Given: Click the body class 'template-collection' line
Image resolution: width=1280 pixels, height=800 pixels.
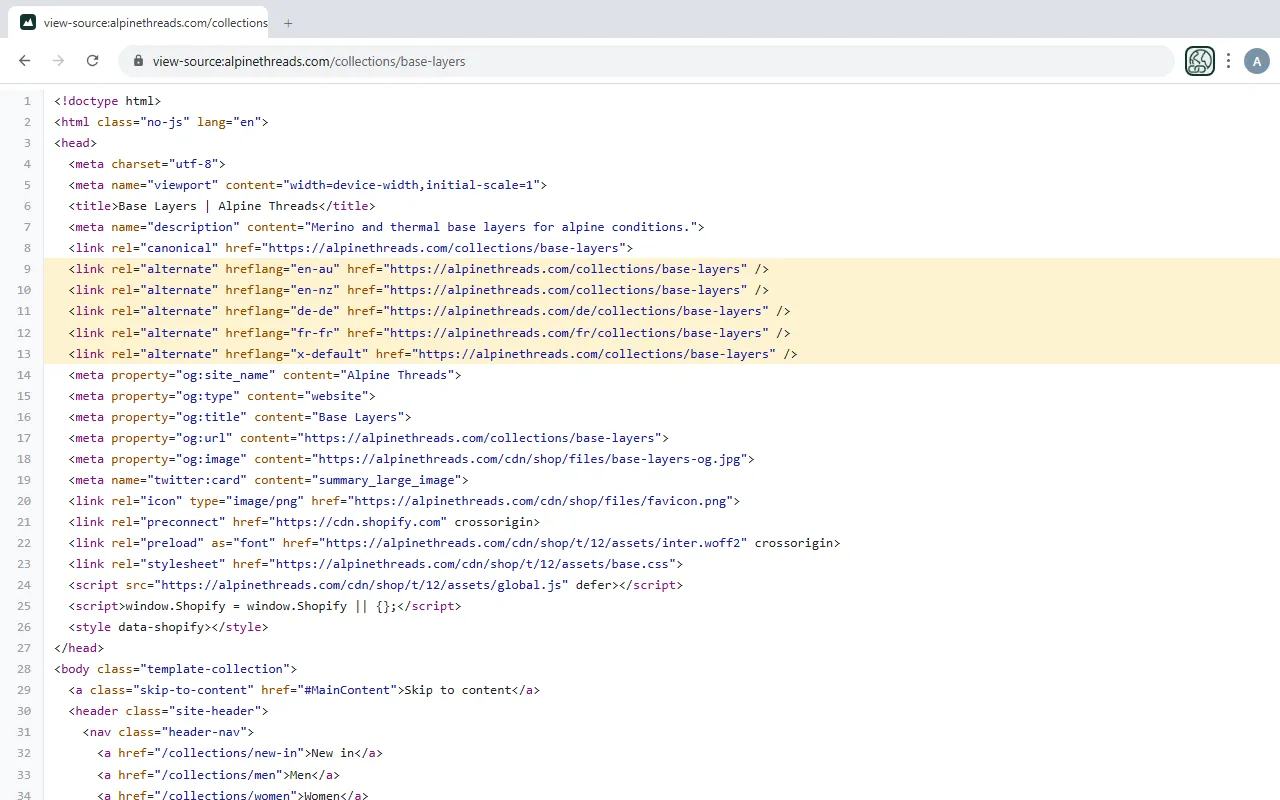Looking at the screenshot, I should coord(175,669).
